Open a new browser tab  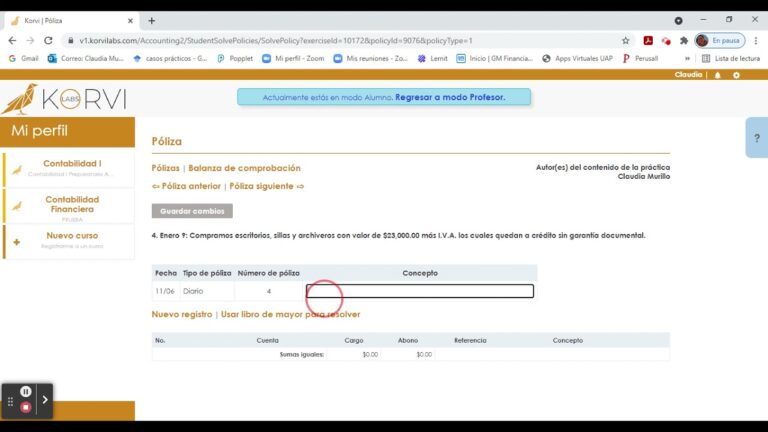tap(152, 20)
